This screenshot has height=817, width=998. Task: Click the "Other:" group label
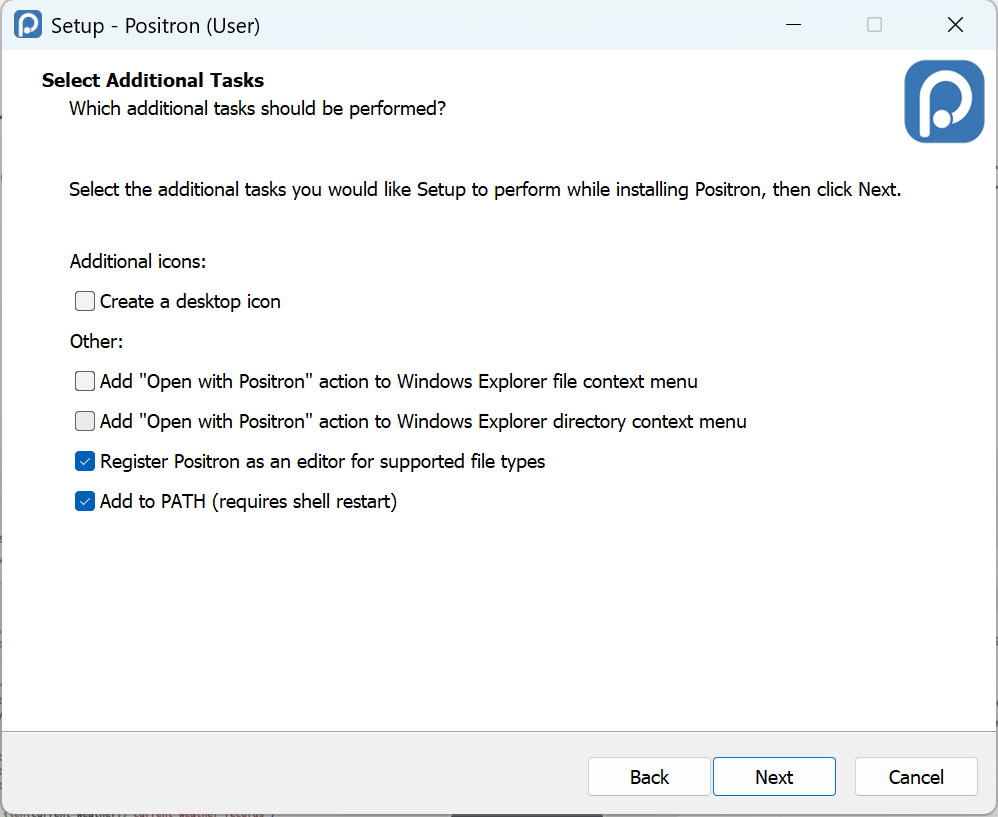[96, 341]
